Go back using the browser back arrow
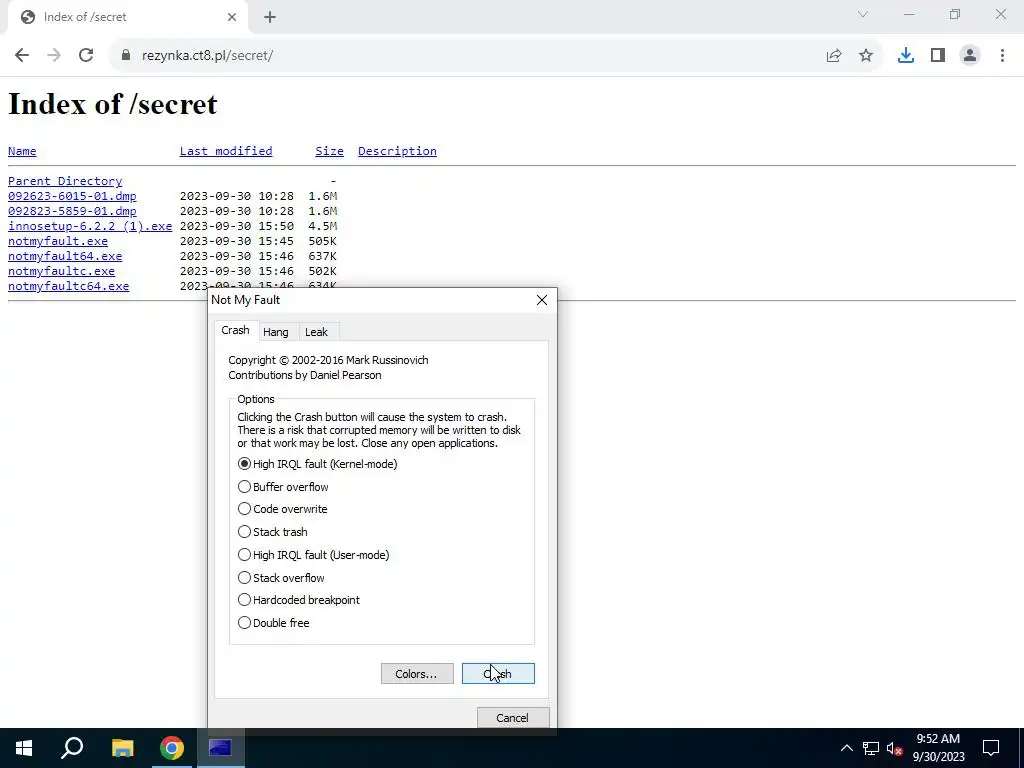The width and height of the screenshot is (1024, 768). (22, 56)
